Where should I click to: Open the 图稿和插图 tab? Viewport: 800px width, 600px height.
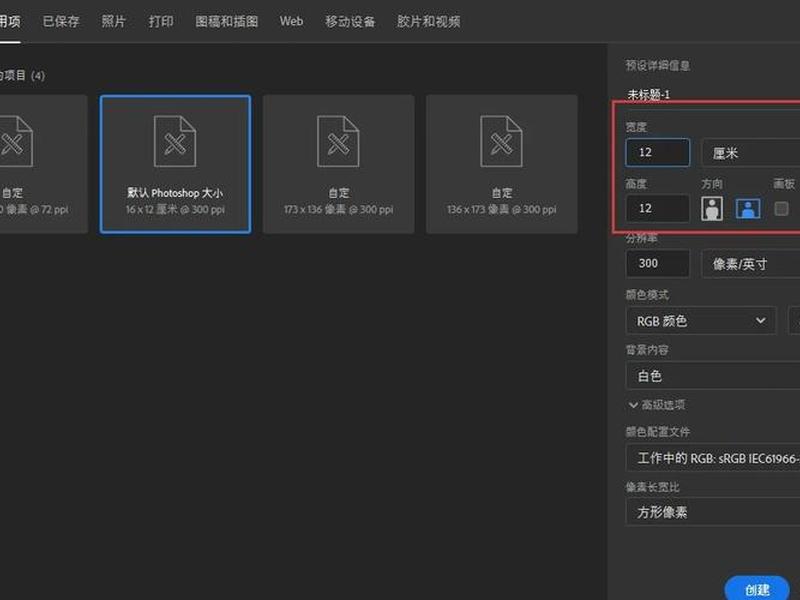point(227,21)
